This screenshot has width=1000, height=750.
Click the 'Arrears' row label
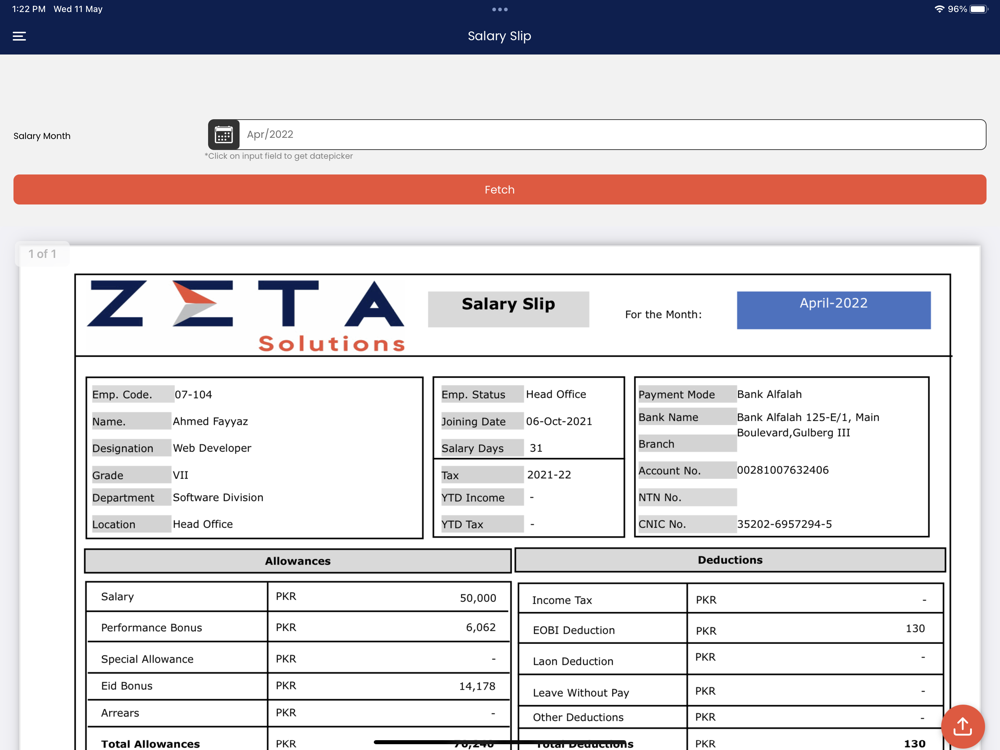[120, 713]
